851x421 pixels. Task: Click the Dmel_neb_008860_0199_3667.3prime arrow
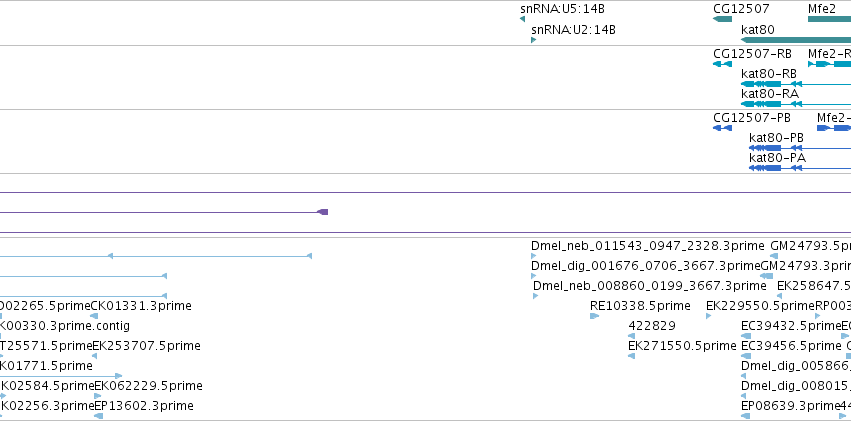click(535, 296)
